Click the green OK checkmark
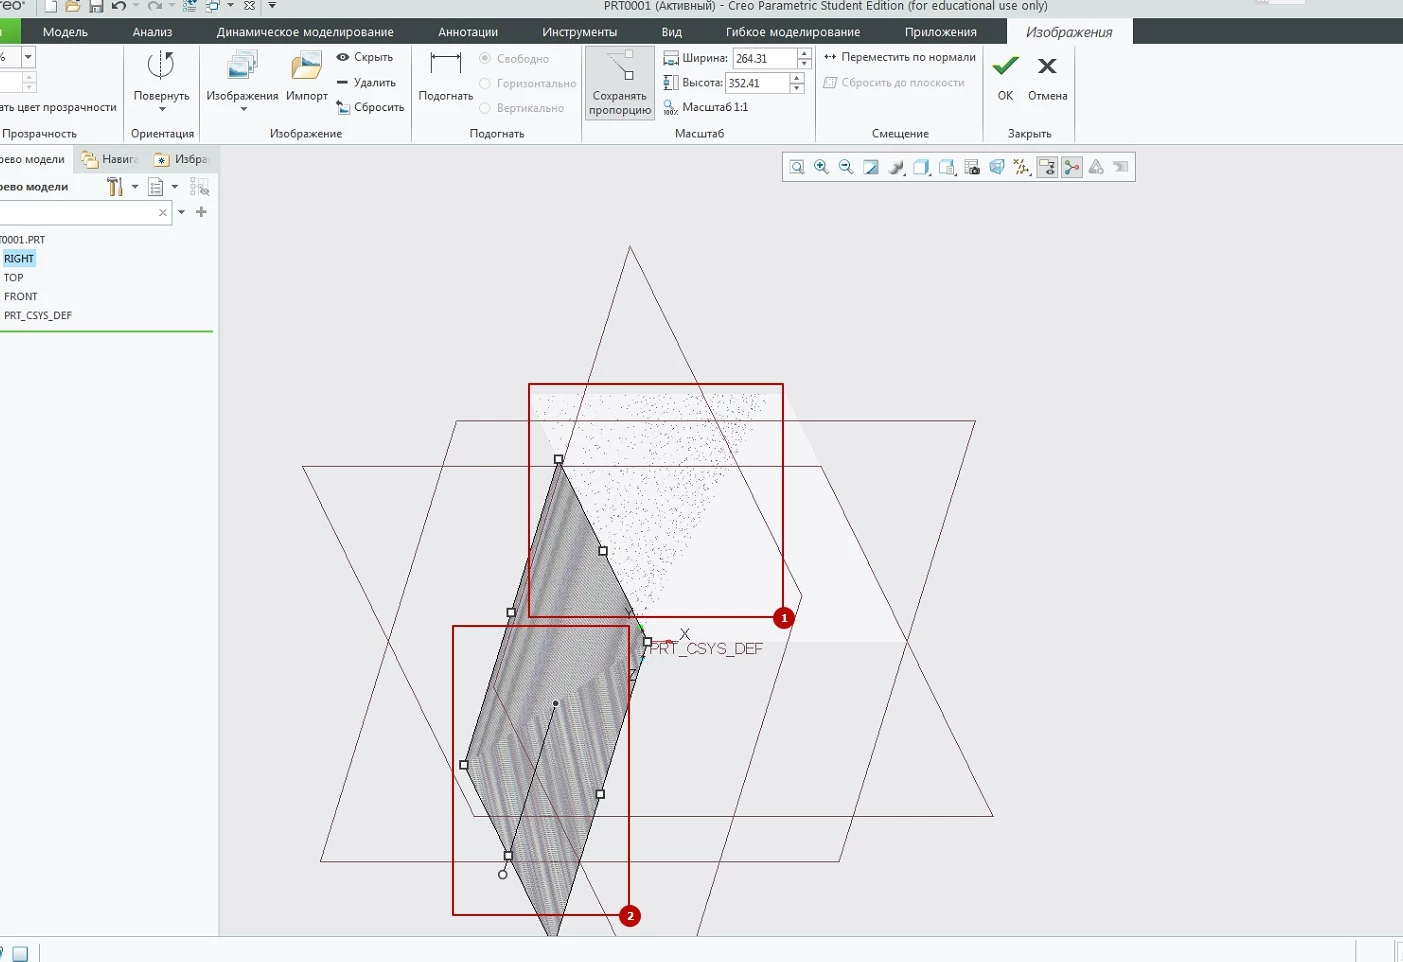1403x962 pixels. click(1005, 67)
